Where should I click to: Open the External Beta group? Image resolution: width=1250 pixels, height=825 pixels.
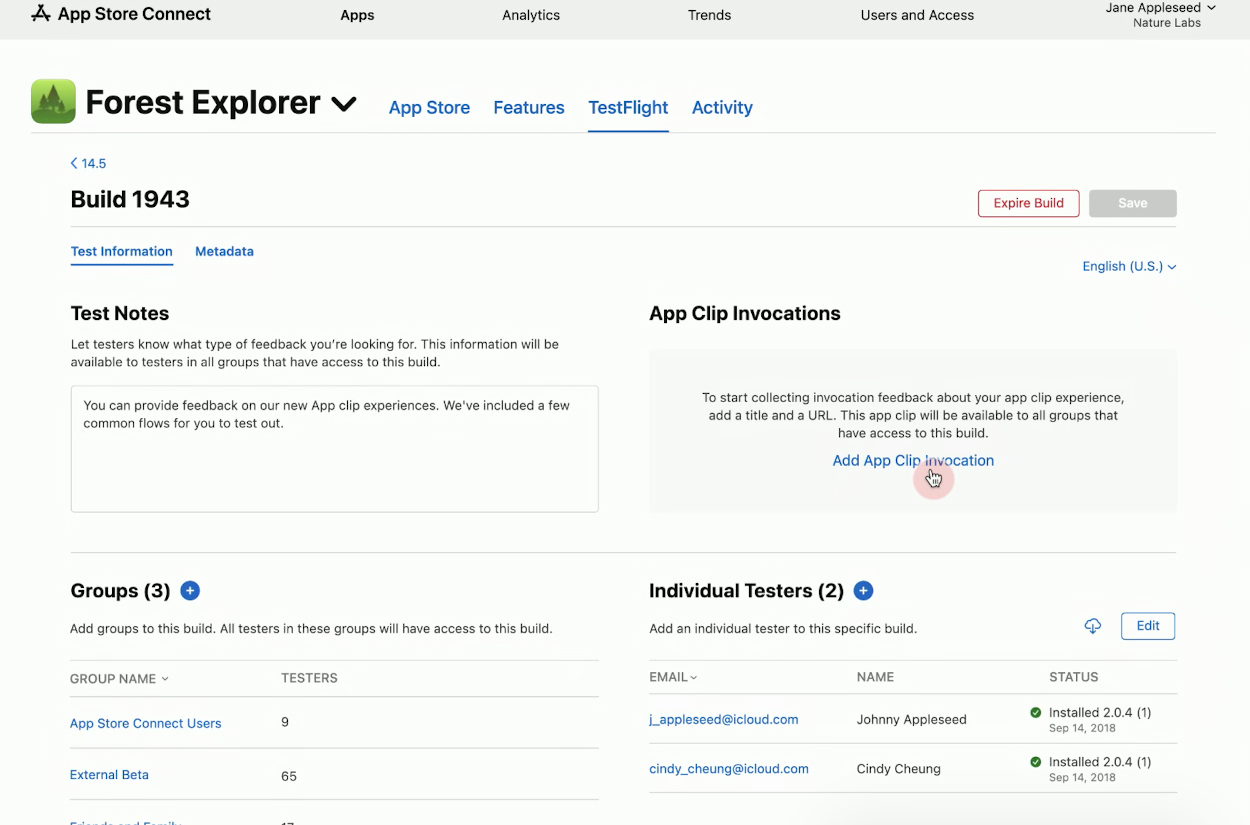(x=109, y=775)
